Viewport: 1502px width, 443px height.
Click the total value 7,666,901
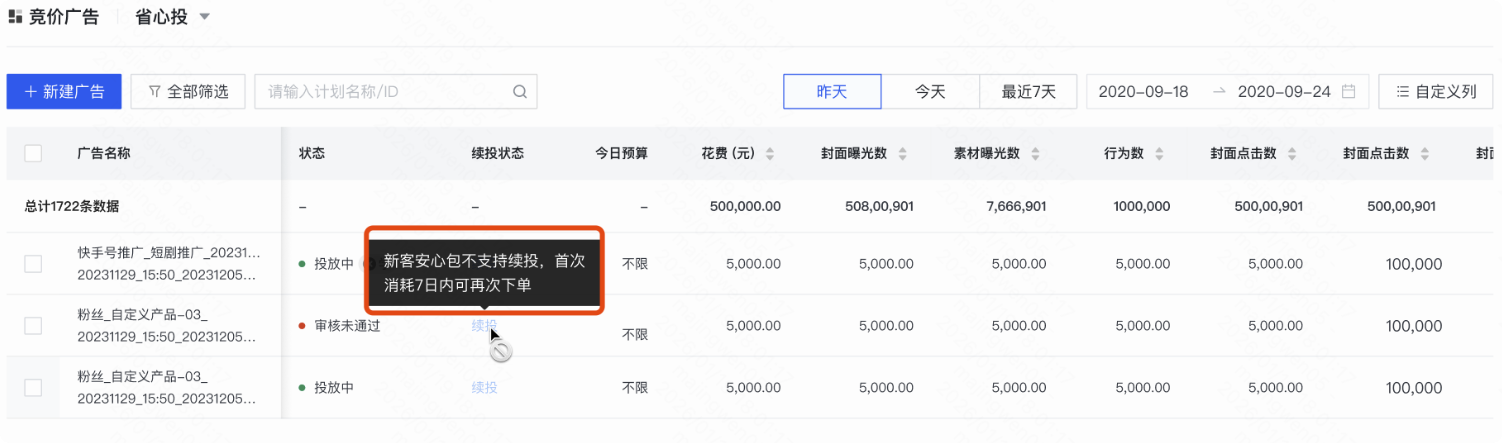tap(1016, 206)
